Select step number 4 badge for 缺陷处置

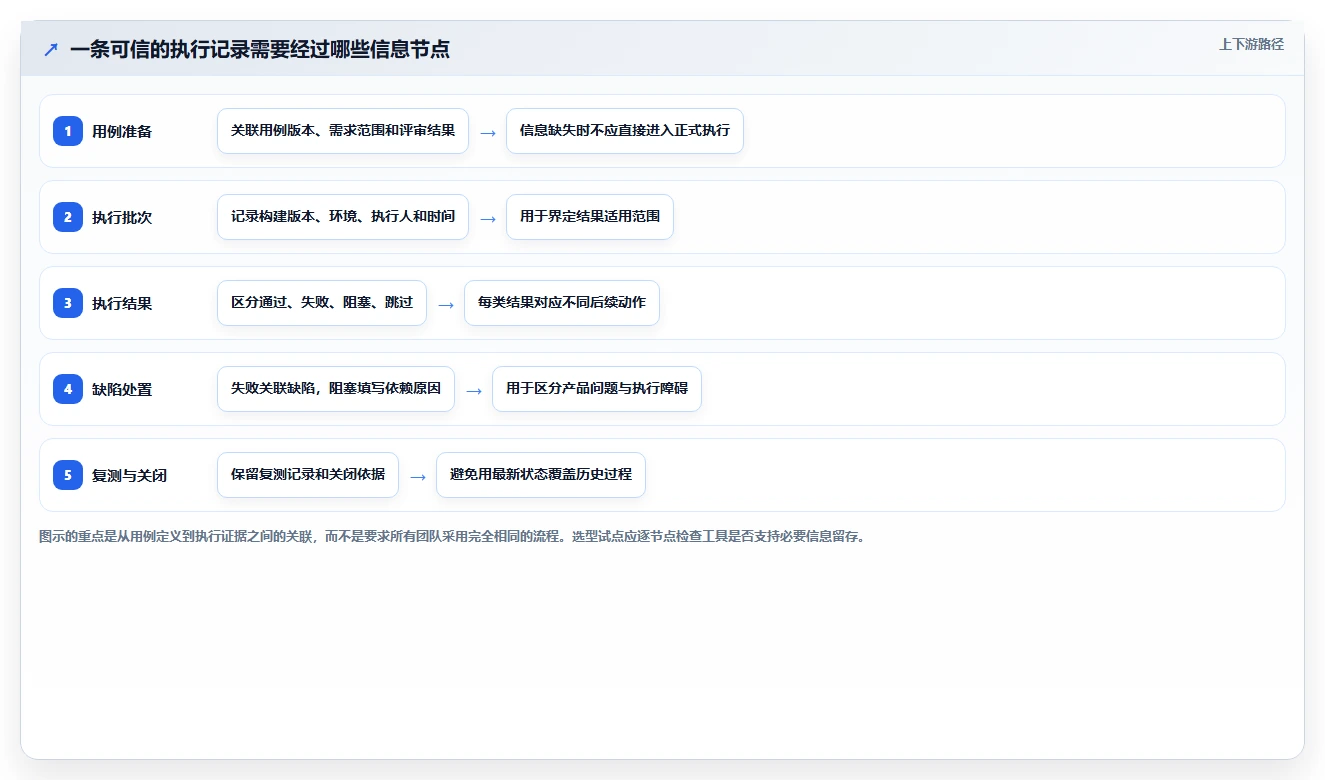click(x=68, y=389)
